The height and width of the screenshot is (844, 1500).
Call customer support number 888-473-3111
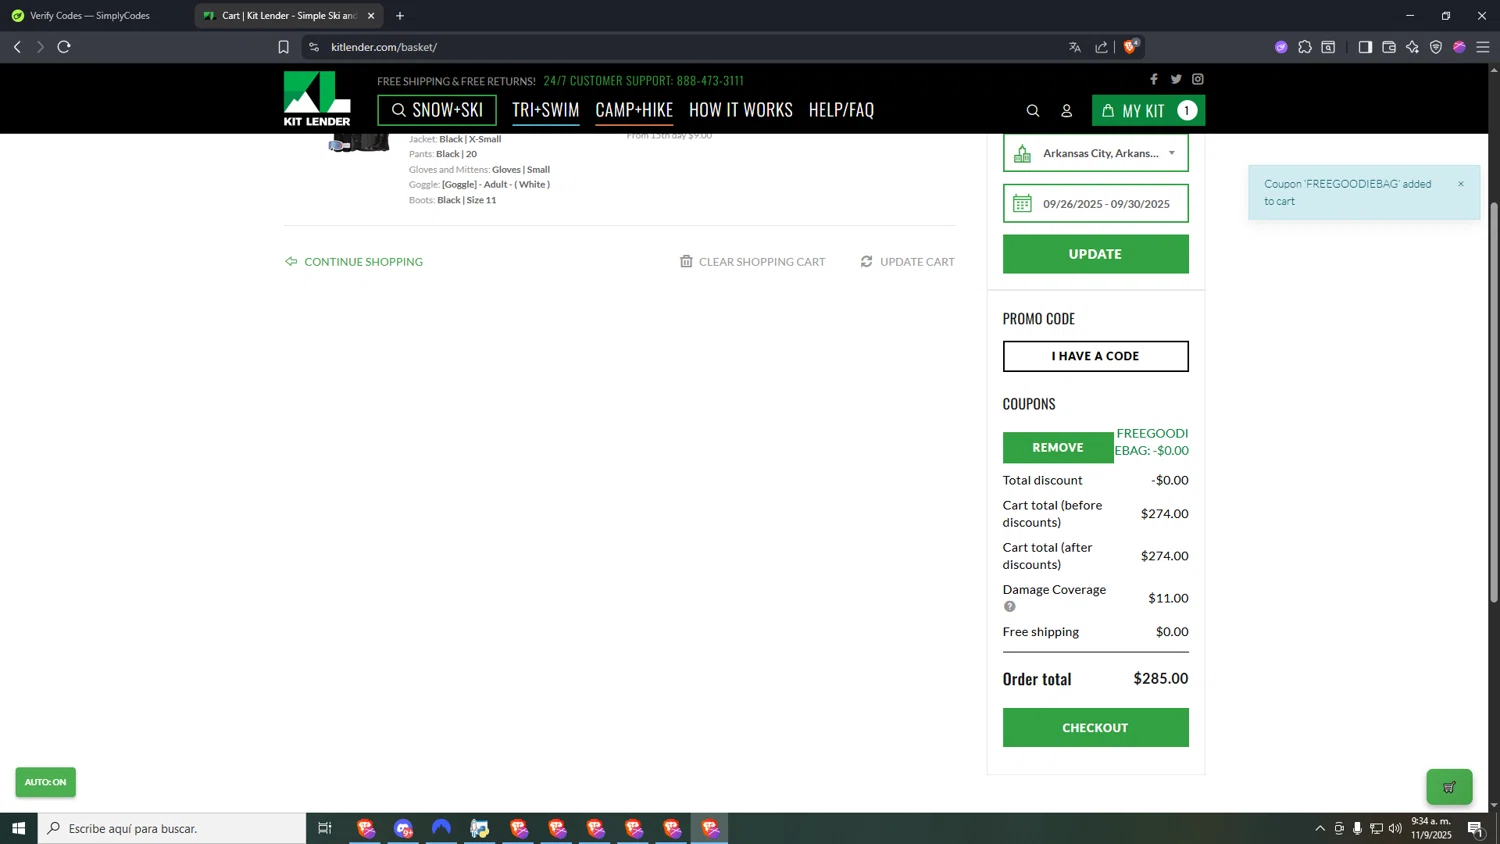pyautogui.click(x=710, y=80)
